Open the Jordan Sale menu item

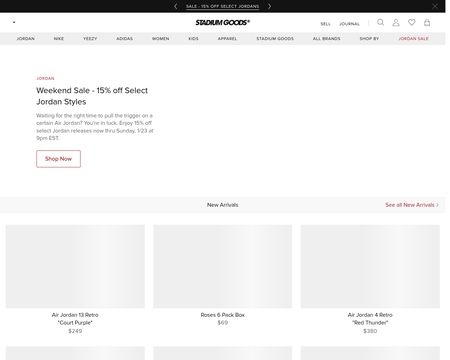[414, 39]
